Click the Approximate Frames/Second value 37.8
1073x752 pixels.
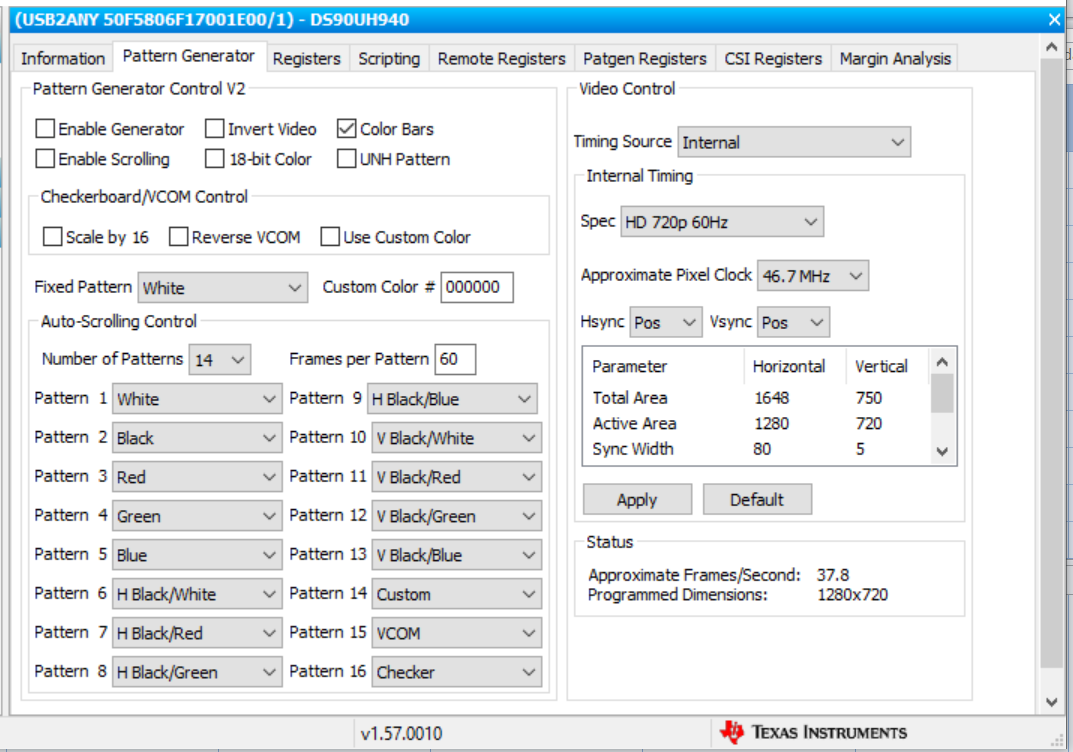833,575
